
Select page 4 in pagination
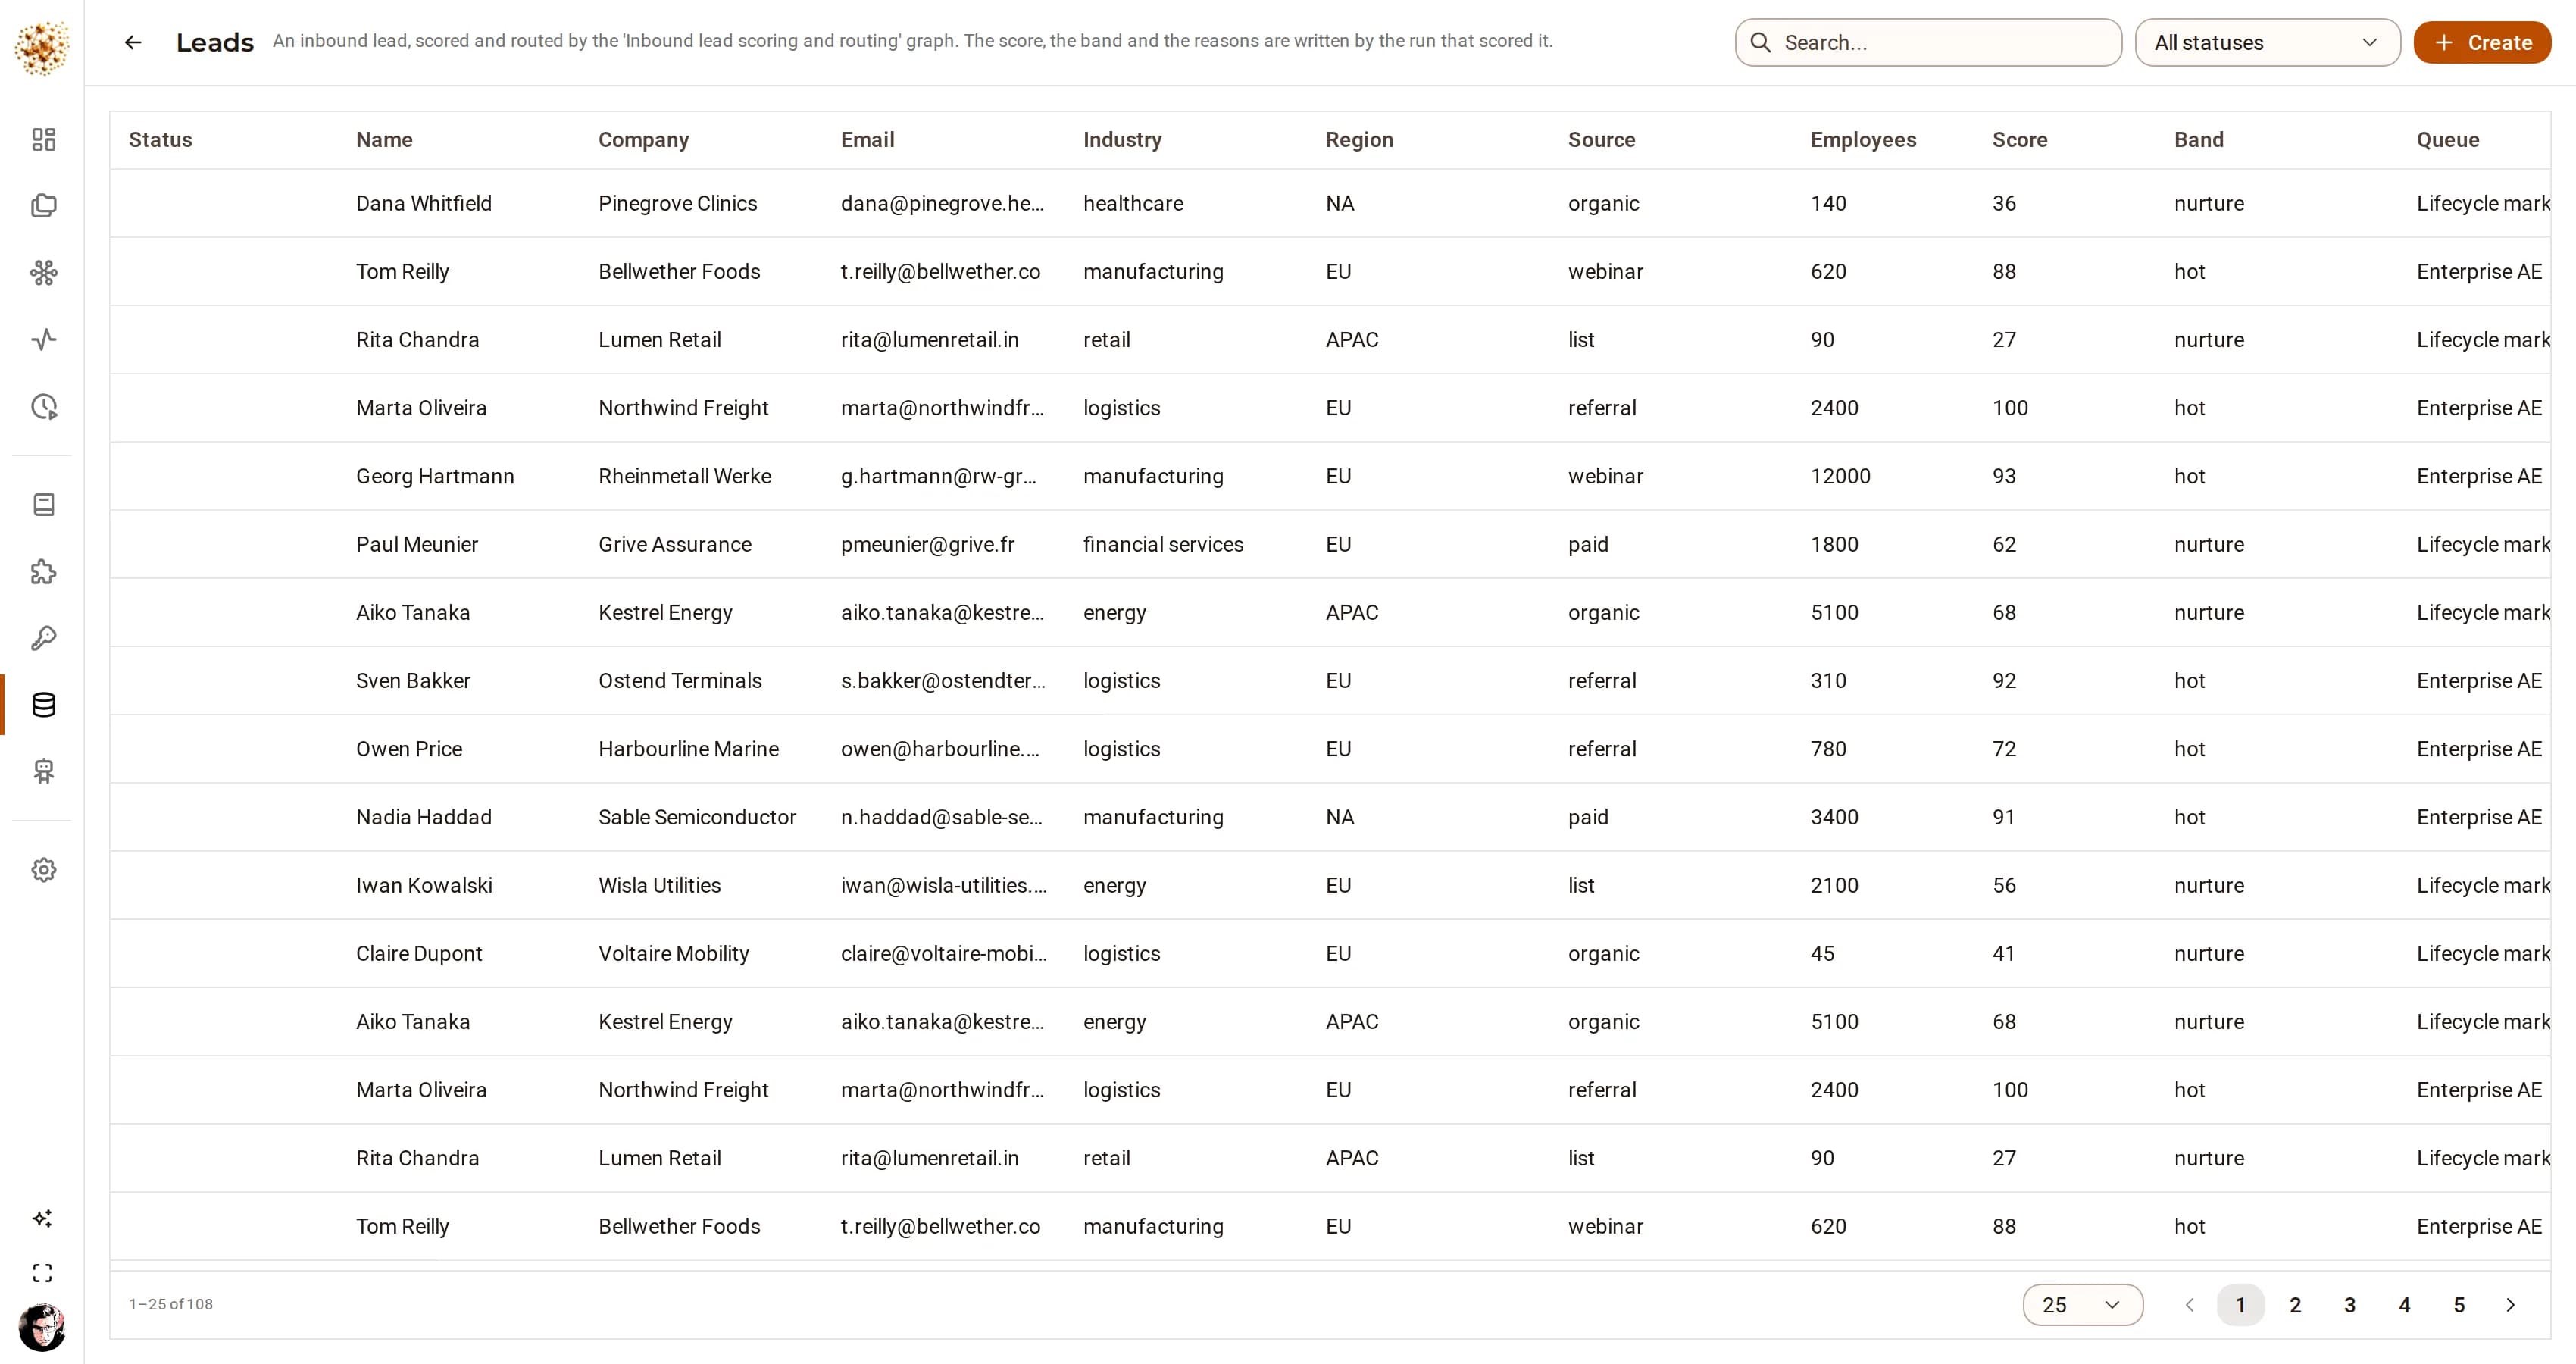[2405, 1305]
